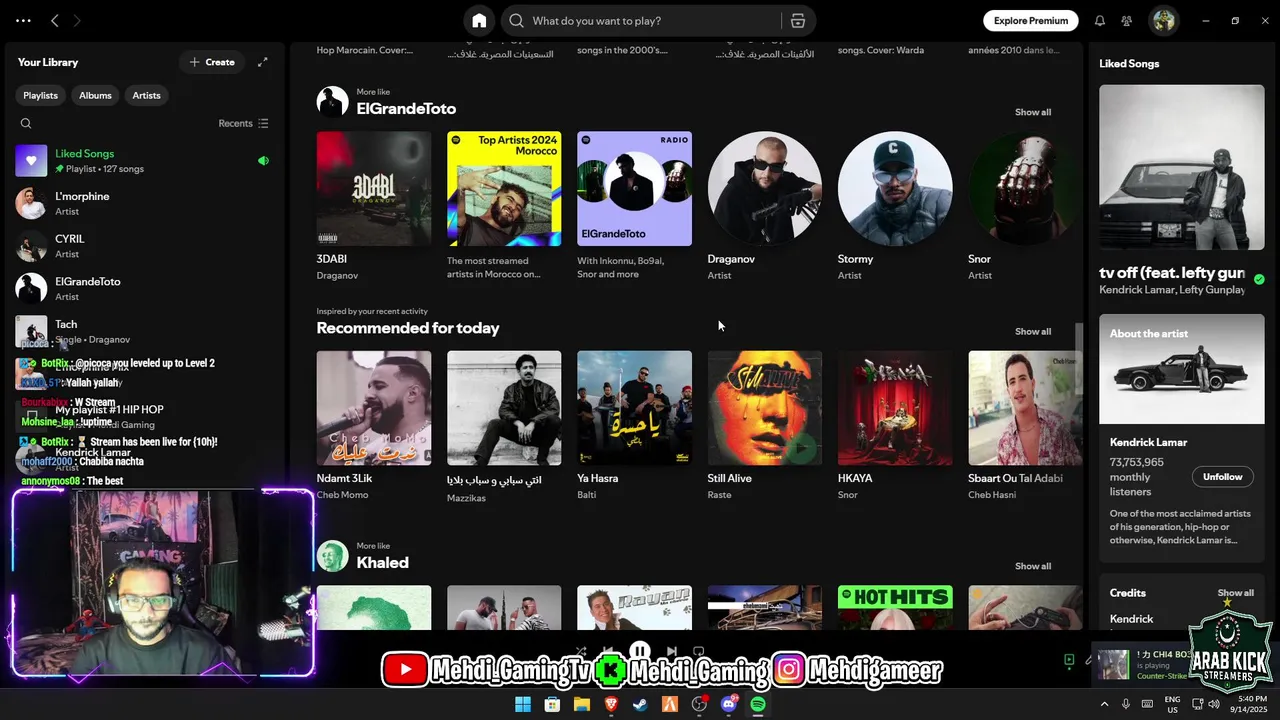The width and height of the screenshot is (1280, 720).
Task: Open the About the artist card image
Action: click(1182, 369)
